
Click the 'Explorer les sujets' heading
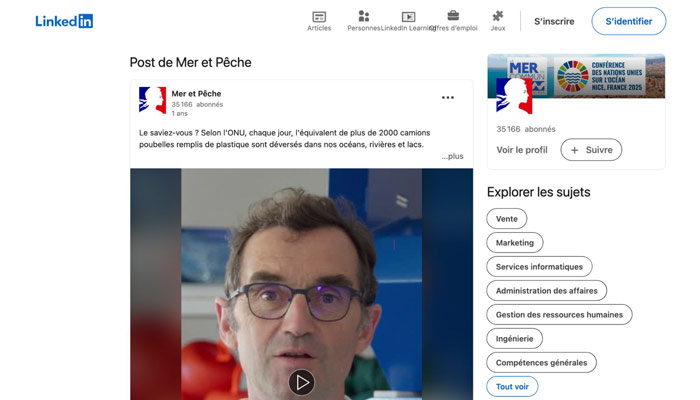coord(538,192)
